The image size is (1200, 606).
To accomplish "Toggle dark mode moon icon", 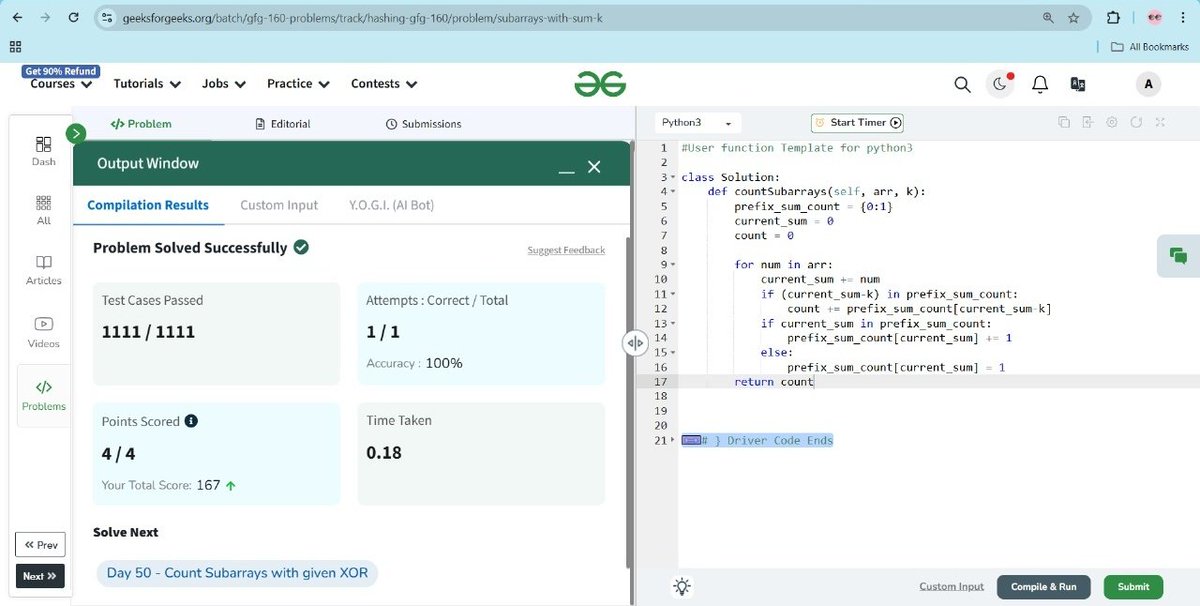I will (1000, 85).
